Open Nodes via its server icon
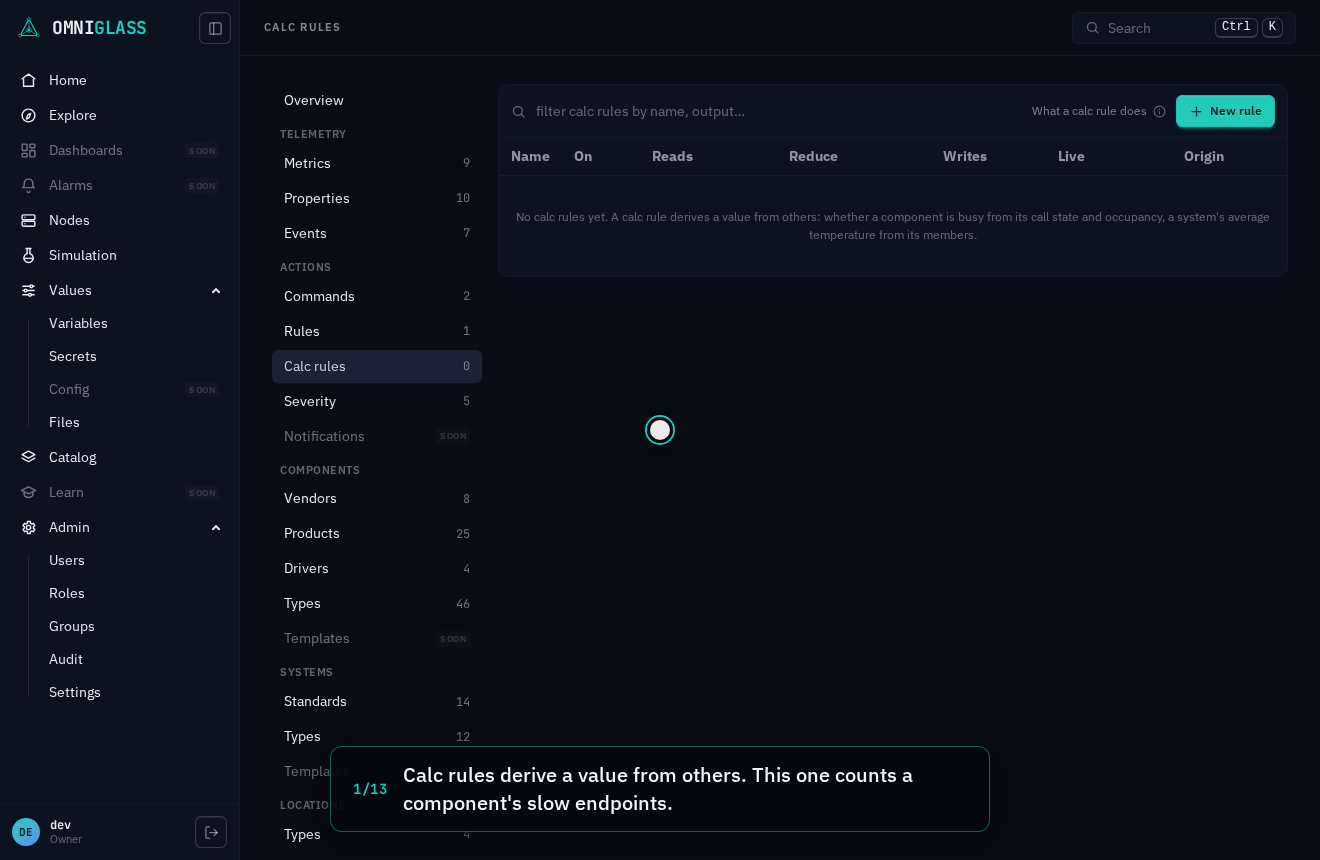Image resolution: width=1320 pixels, height=860 pixels. click(29, 220)
